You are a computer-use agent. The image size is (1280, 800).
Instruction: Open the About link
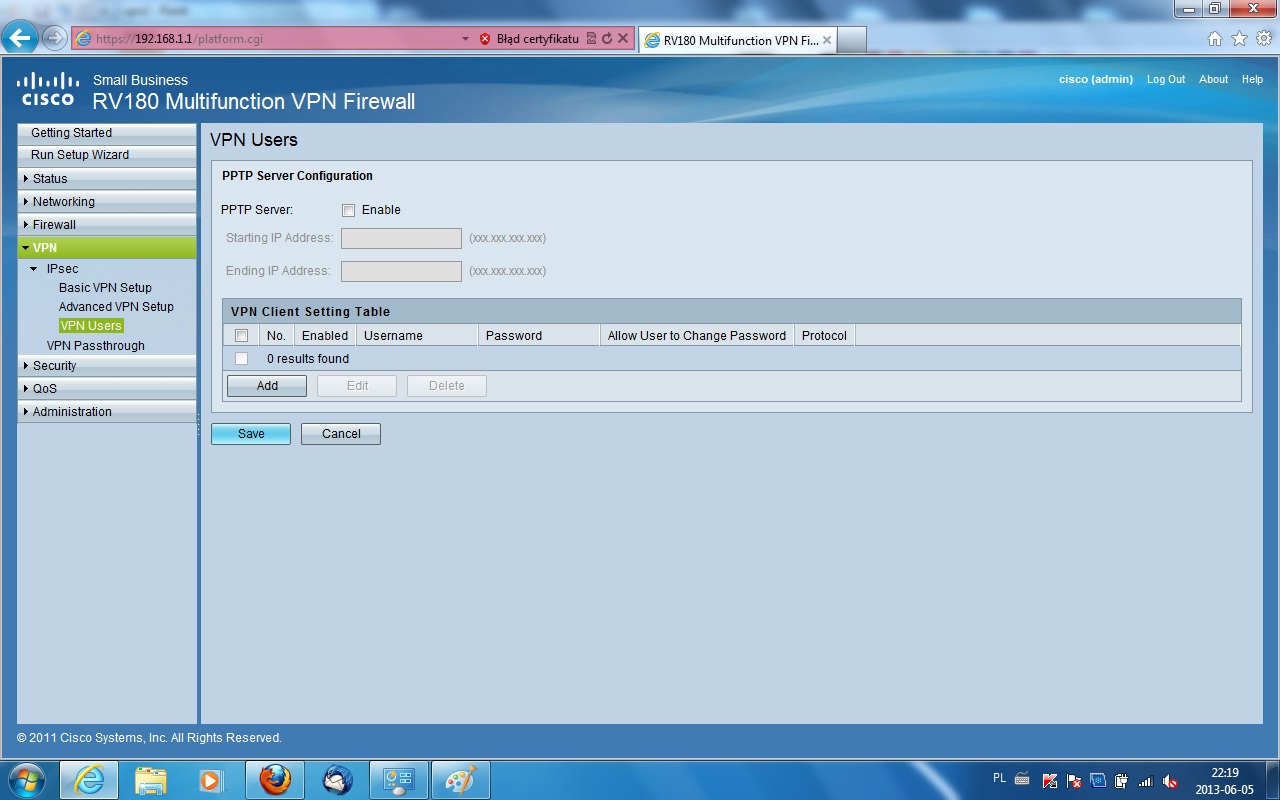1214,79
